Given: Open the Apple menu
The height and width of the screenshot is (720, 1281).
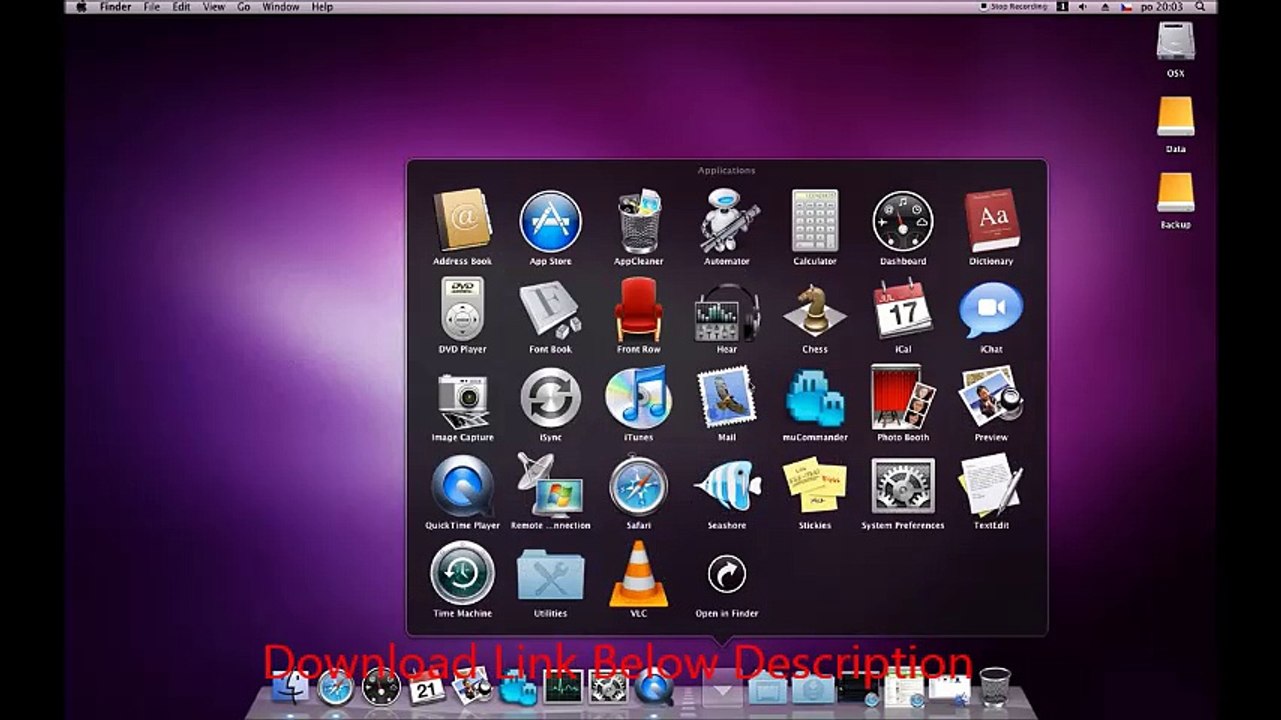Looking at the screenshot, I should [x=81, y=6].
